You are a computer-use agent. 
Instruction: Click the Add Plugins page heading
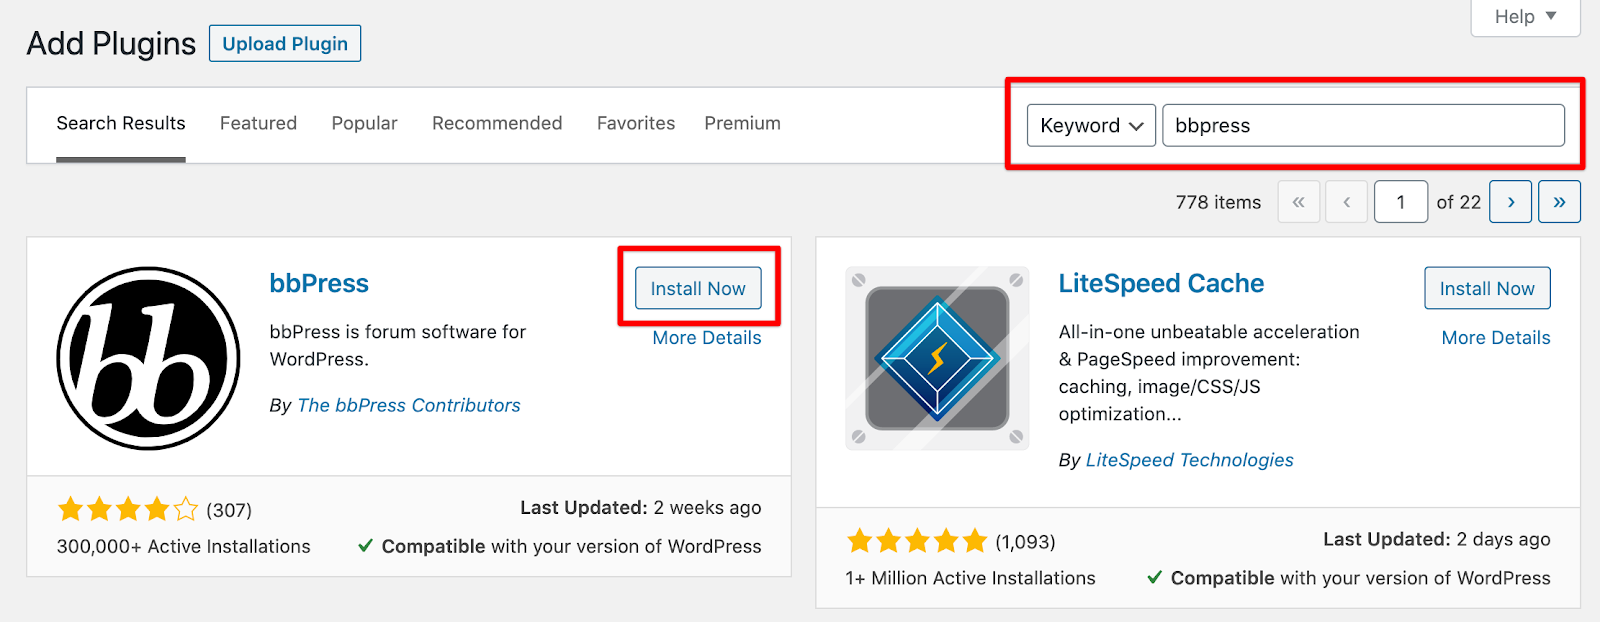pos(111,44)
